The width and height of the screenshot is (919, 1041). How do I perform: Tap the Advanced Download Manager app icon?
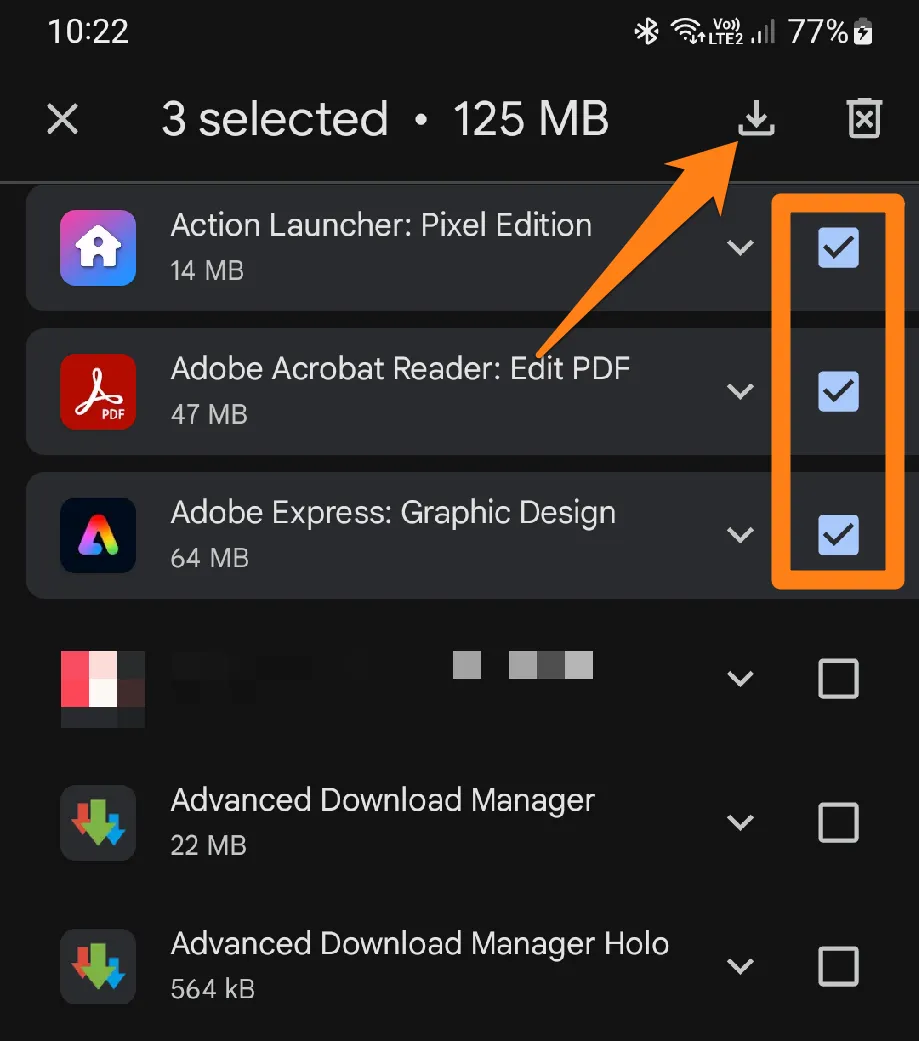pyautogui.click(x=98, y=823)
